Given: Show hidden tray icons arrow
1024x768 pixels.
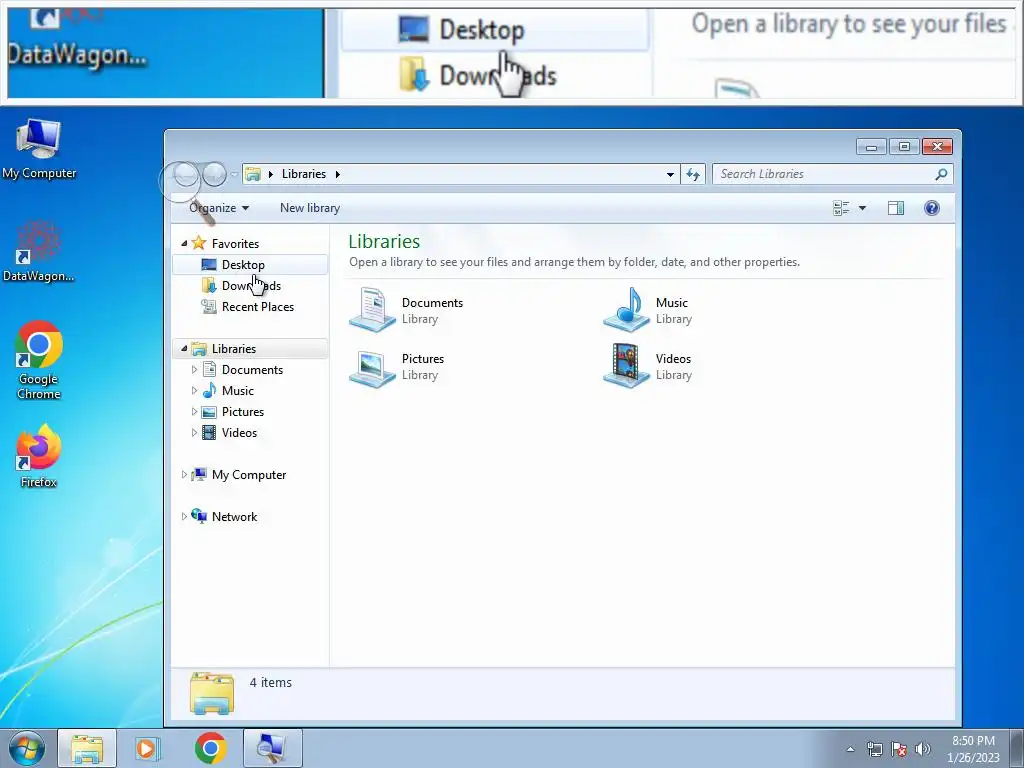Looking at the screenshot, I should click(x=850, y=749).
